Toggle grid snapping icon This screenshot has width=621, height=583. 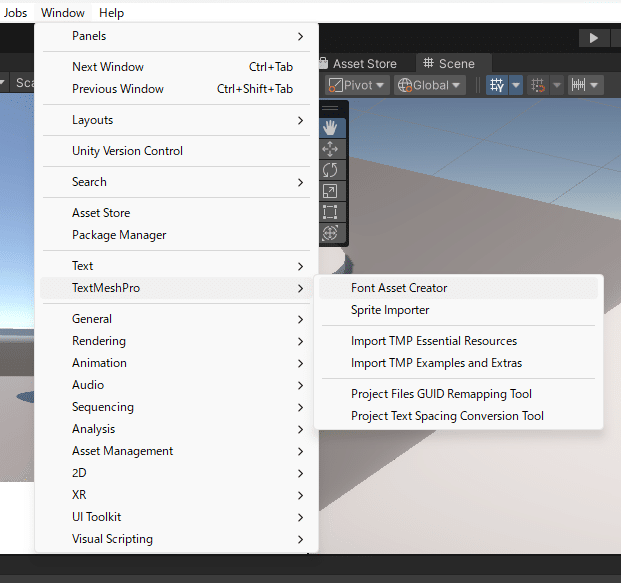point(538,85)
